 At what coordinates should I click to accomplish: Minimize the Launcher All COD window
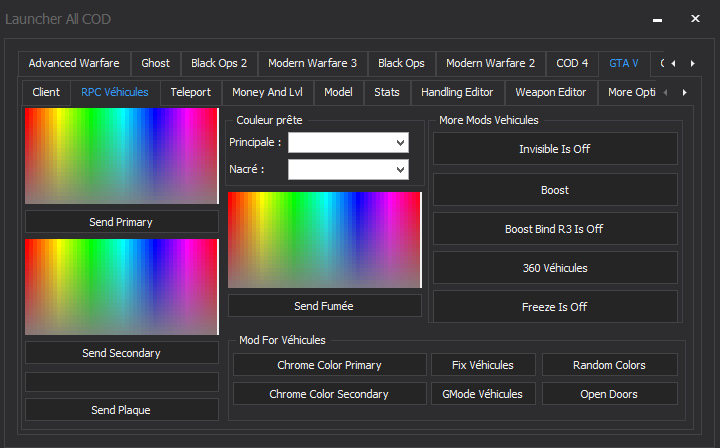(658, 19)
